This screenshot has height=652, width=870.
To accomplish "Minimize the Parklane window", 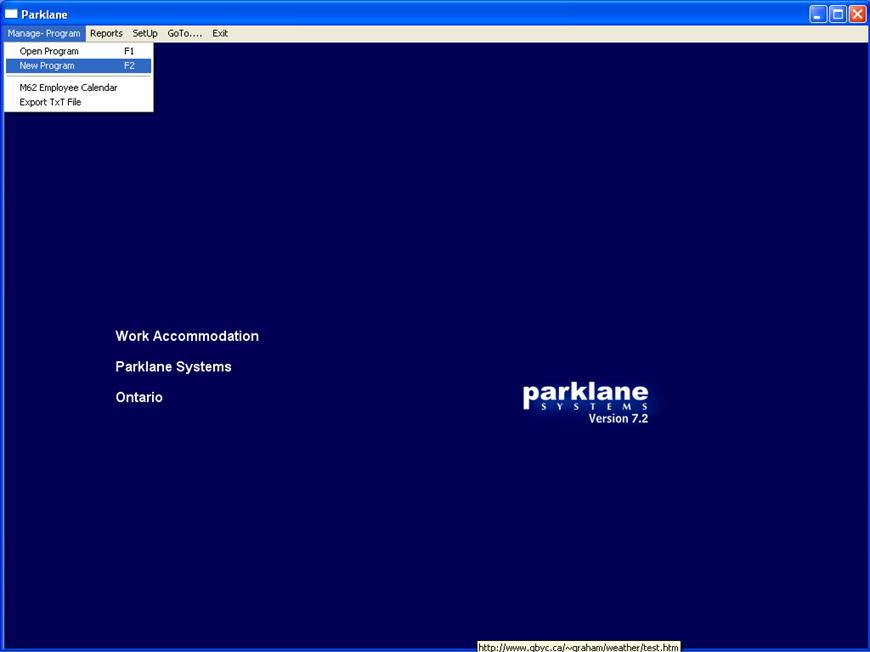I will 818,14.
